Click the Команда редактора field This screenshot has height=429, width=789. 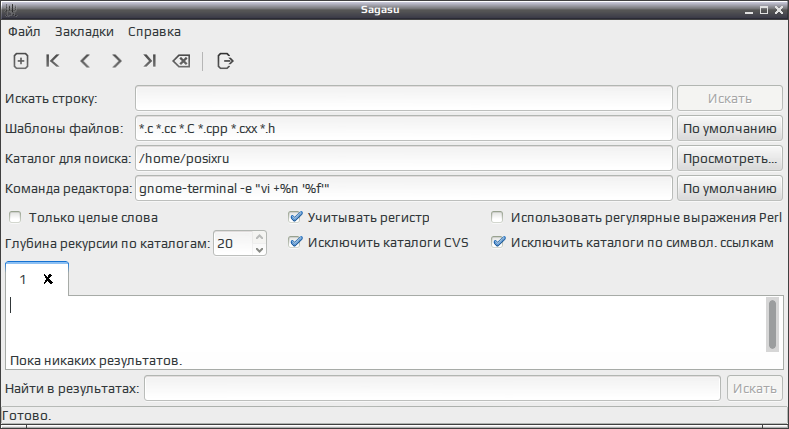(x=404, y=189)
